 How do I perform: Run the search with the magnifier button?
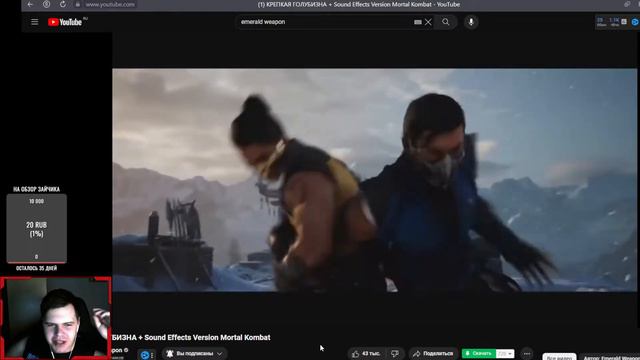click(446, 22)
